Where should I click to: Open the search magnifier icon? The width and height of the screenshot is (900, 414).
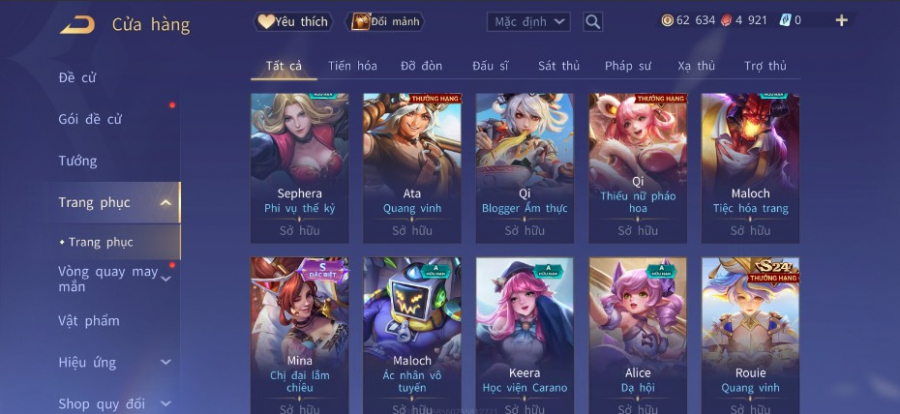pyautogui.click(x=593, y=22)
